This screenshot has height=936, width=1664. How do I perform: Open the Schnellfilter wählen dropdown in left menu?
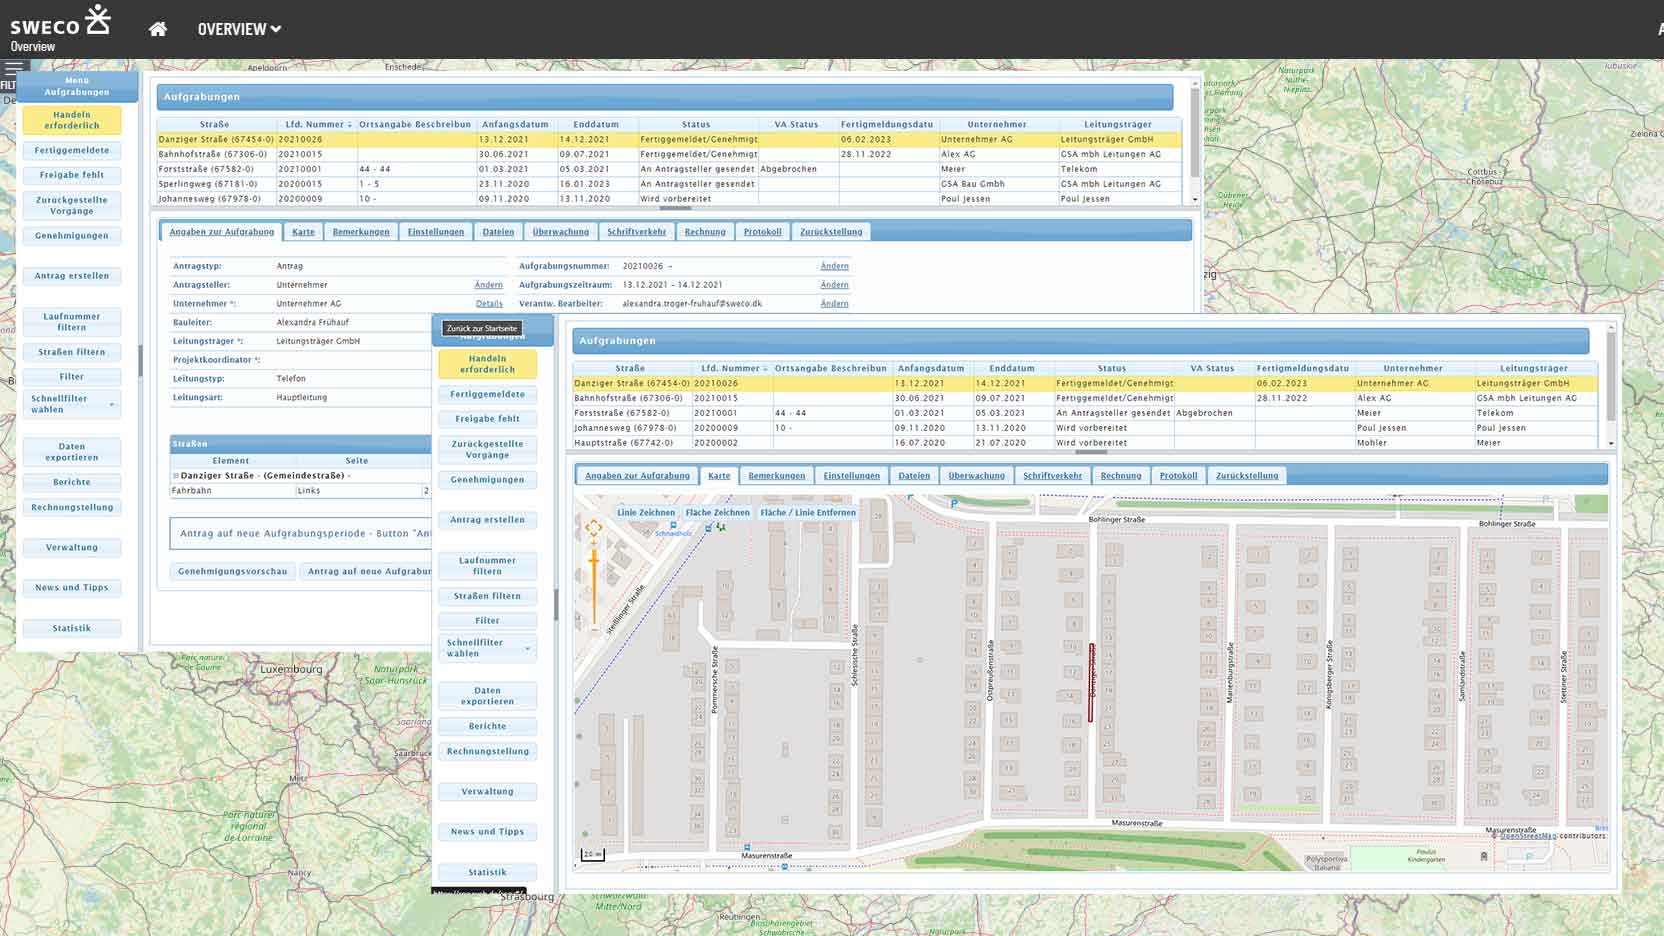point(72,404)
